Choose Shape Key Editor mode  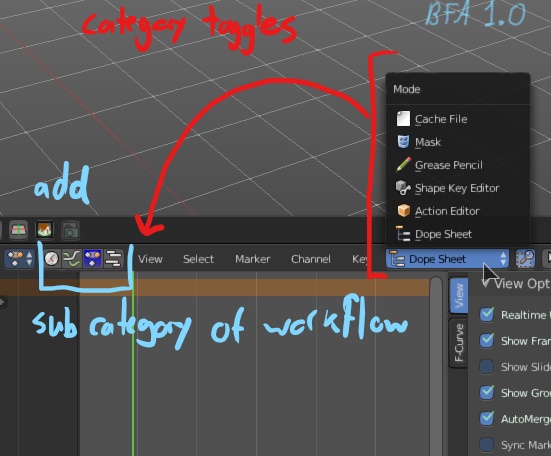tap(458, 188)
